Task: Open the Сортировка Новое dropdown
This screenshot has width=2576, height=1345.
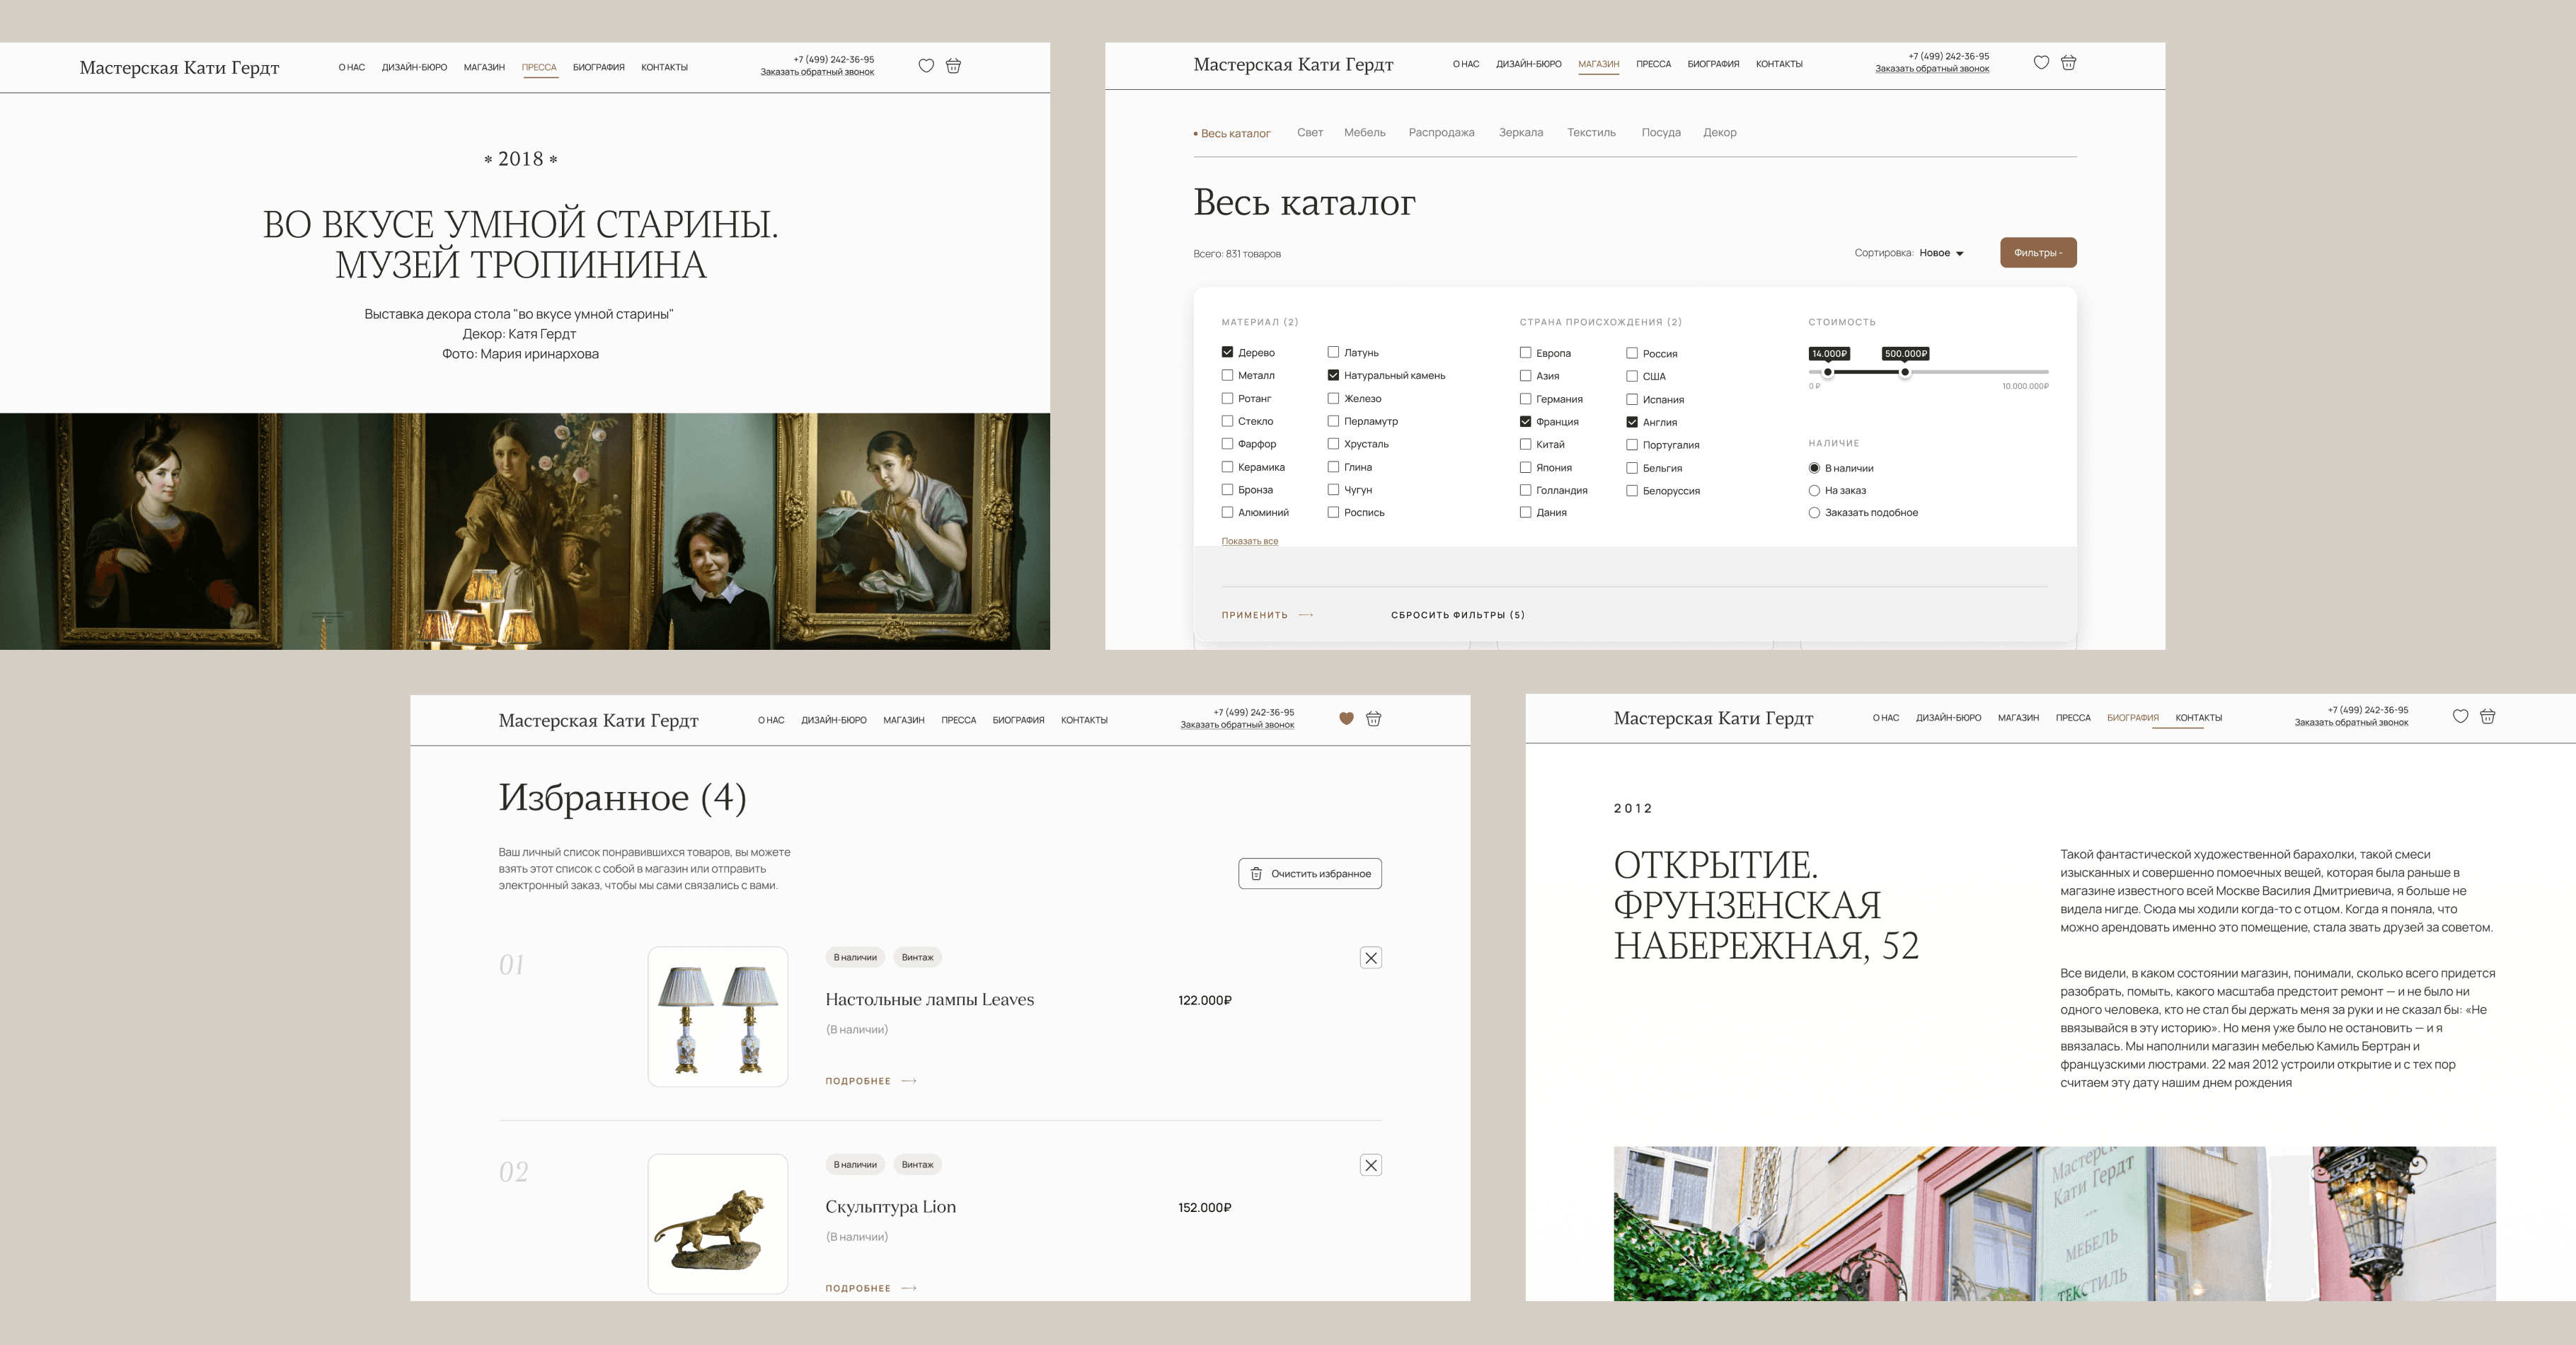Action: (x=1941, y=253)
